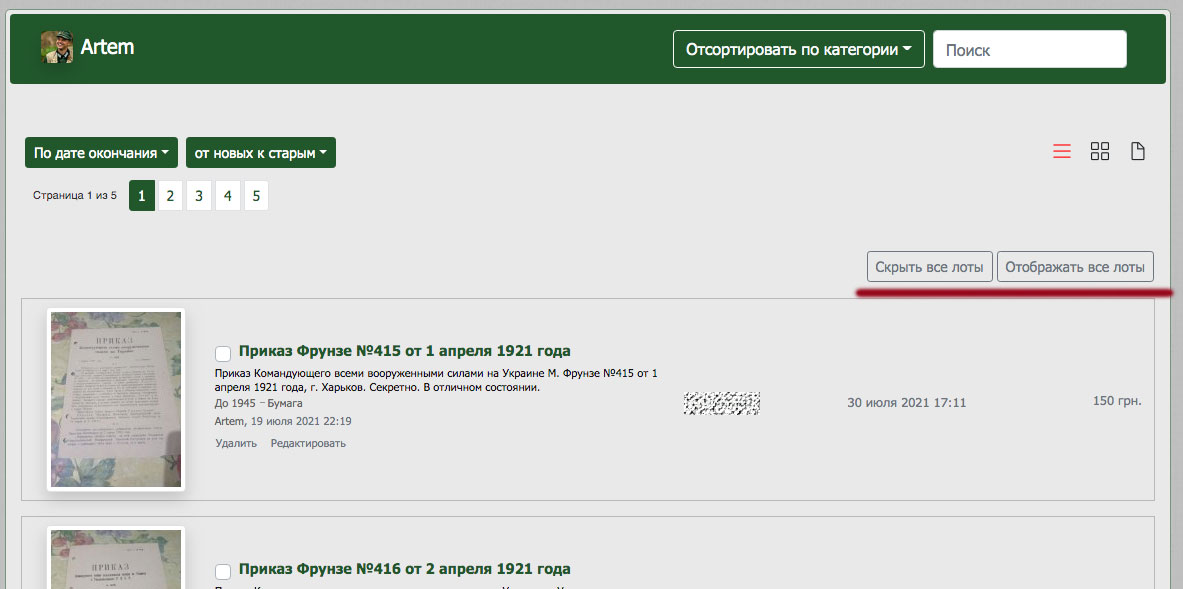
Task: Tick checkbox for Приказ Фрунзе №416
Action: [x=223, y=571]
